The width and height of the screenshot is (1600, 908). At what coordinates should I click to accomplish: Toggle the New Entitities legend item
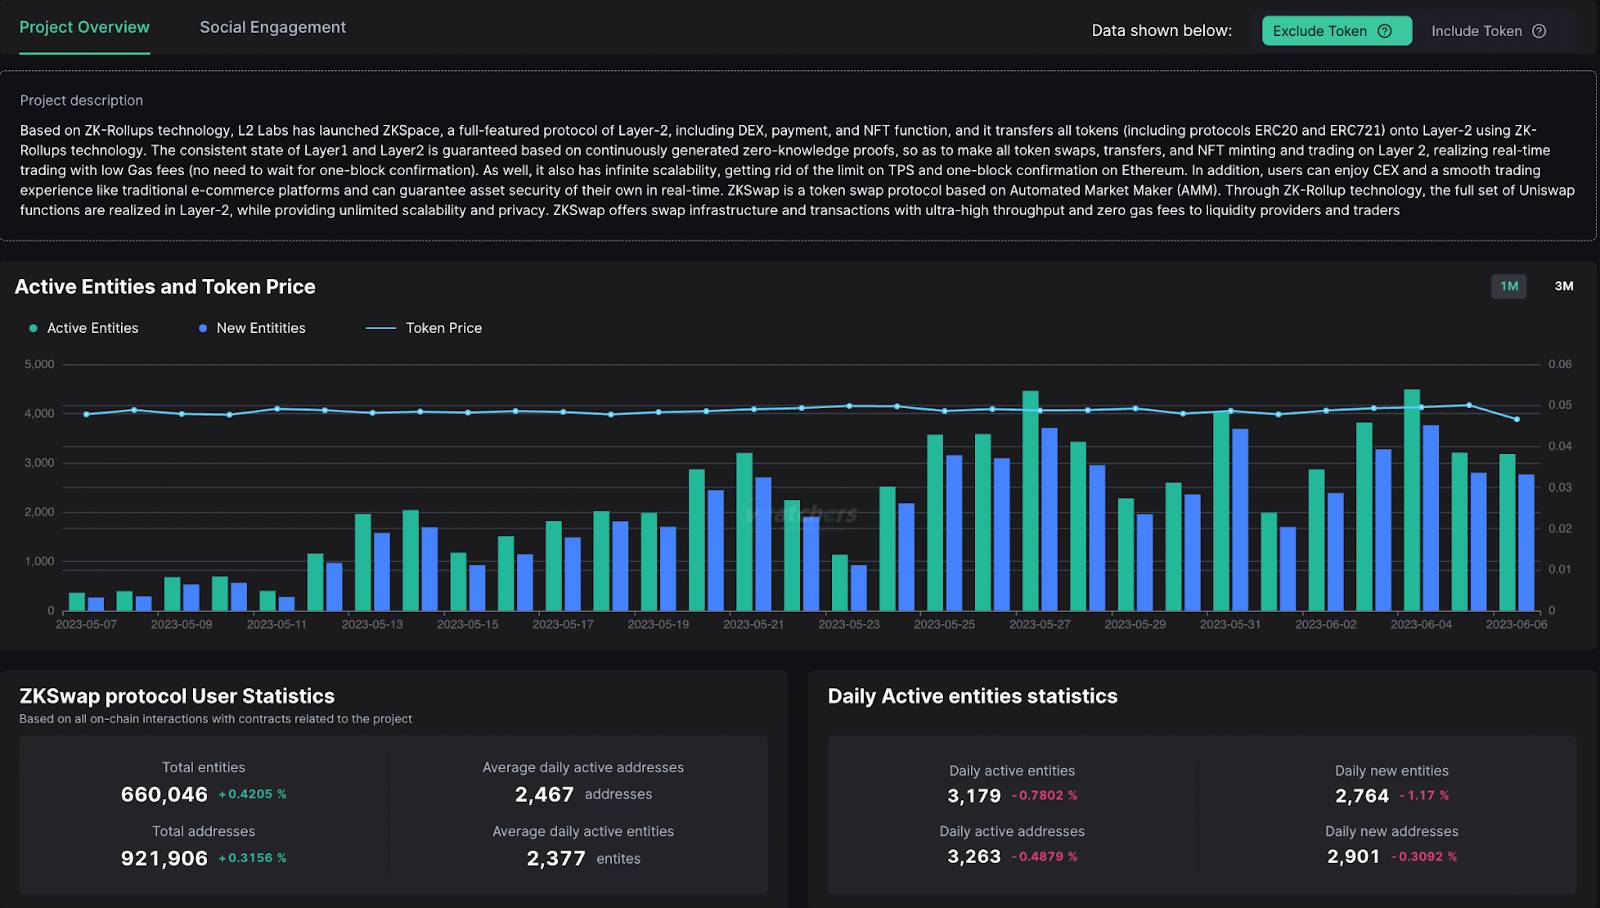[x=252, y=328]
